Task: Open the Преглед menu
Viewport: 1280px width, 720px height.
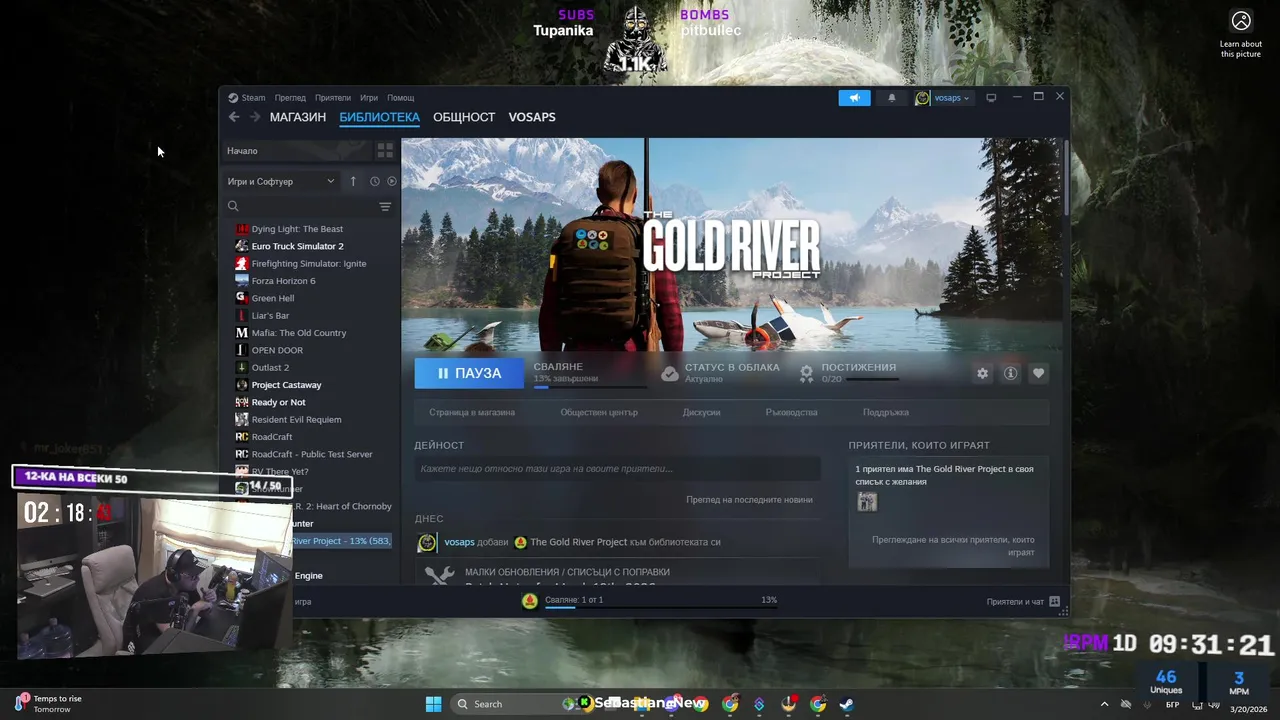Action: (x=290, y=98)
